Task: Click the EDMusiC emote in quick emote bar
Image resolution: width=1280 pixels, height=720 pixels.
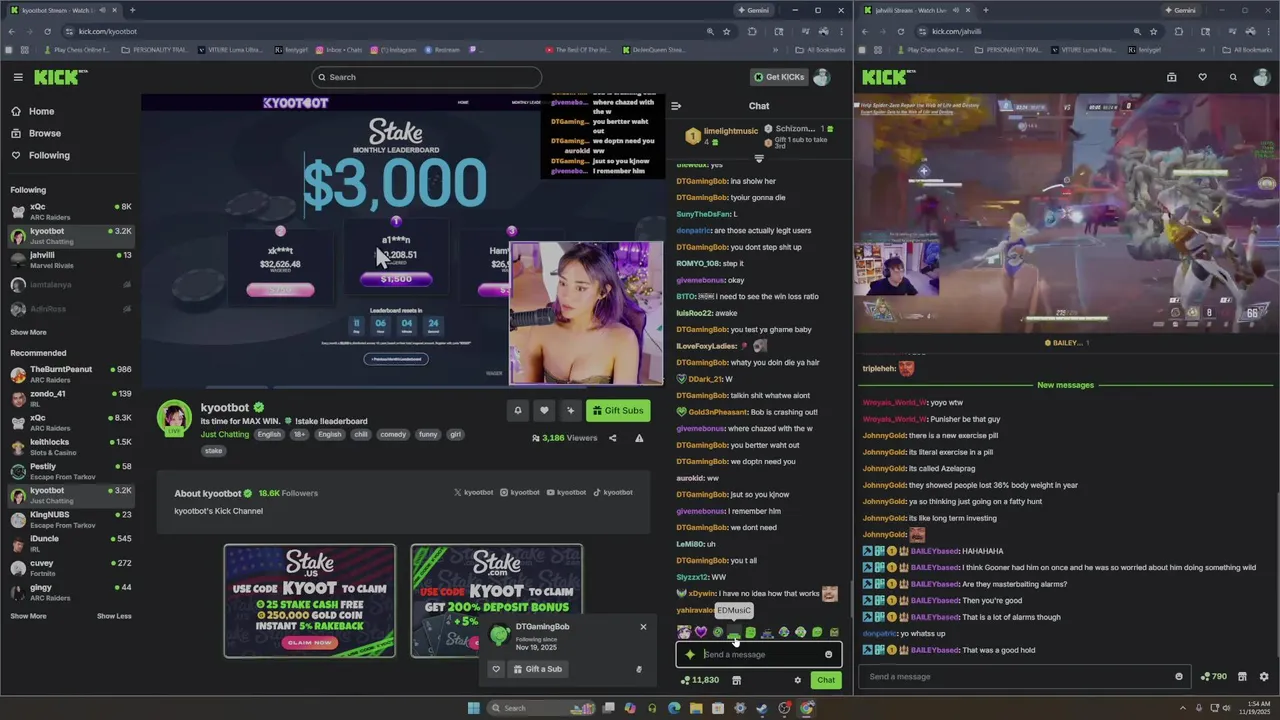Action: [734, 632]
